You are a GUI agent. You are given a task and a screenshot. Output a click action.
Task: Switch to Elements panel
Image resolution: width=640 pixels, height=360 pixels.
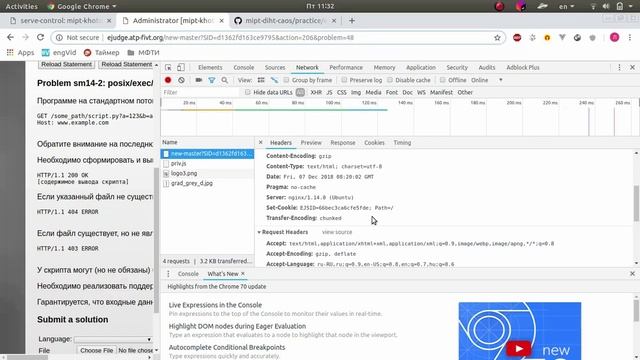(x=210, y=67)
